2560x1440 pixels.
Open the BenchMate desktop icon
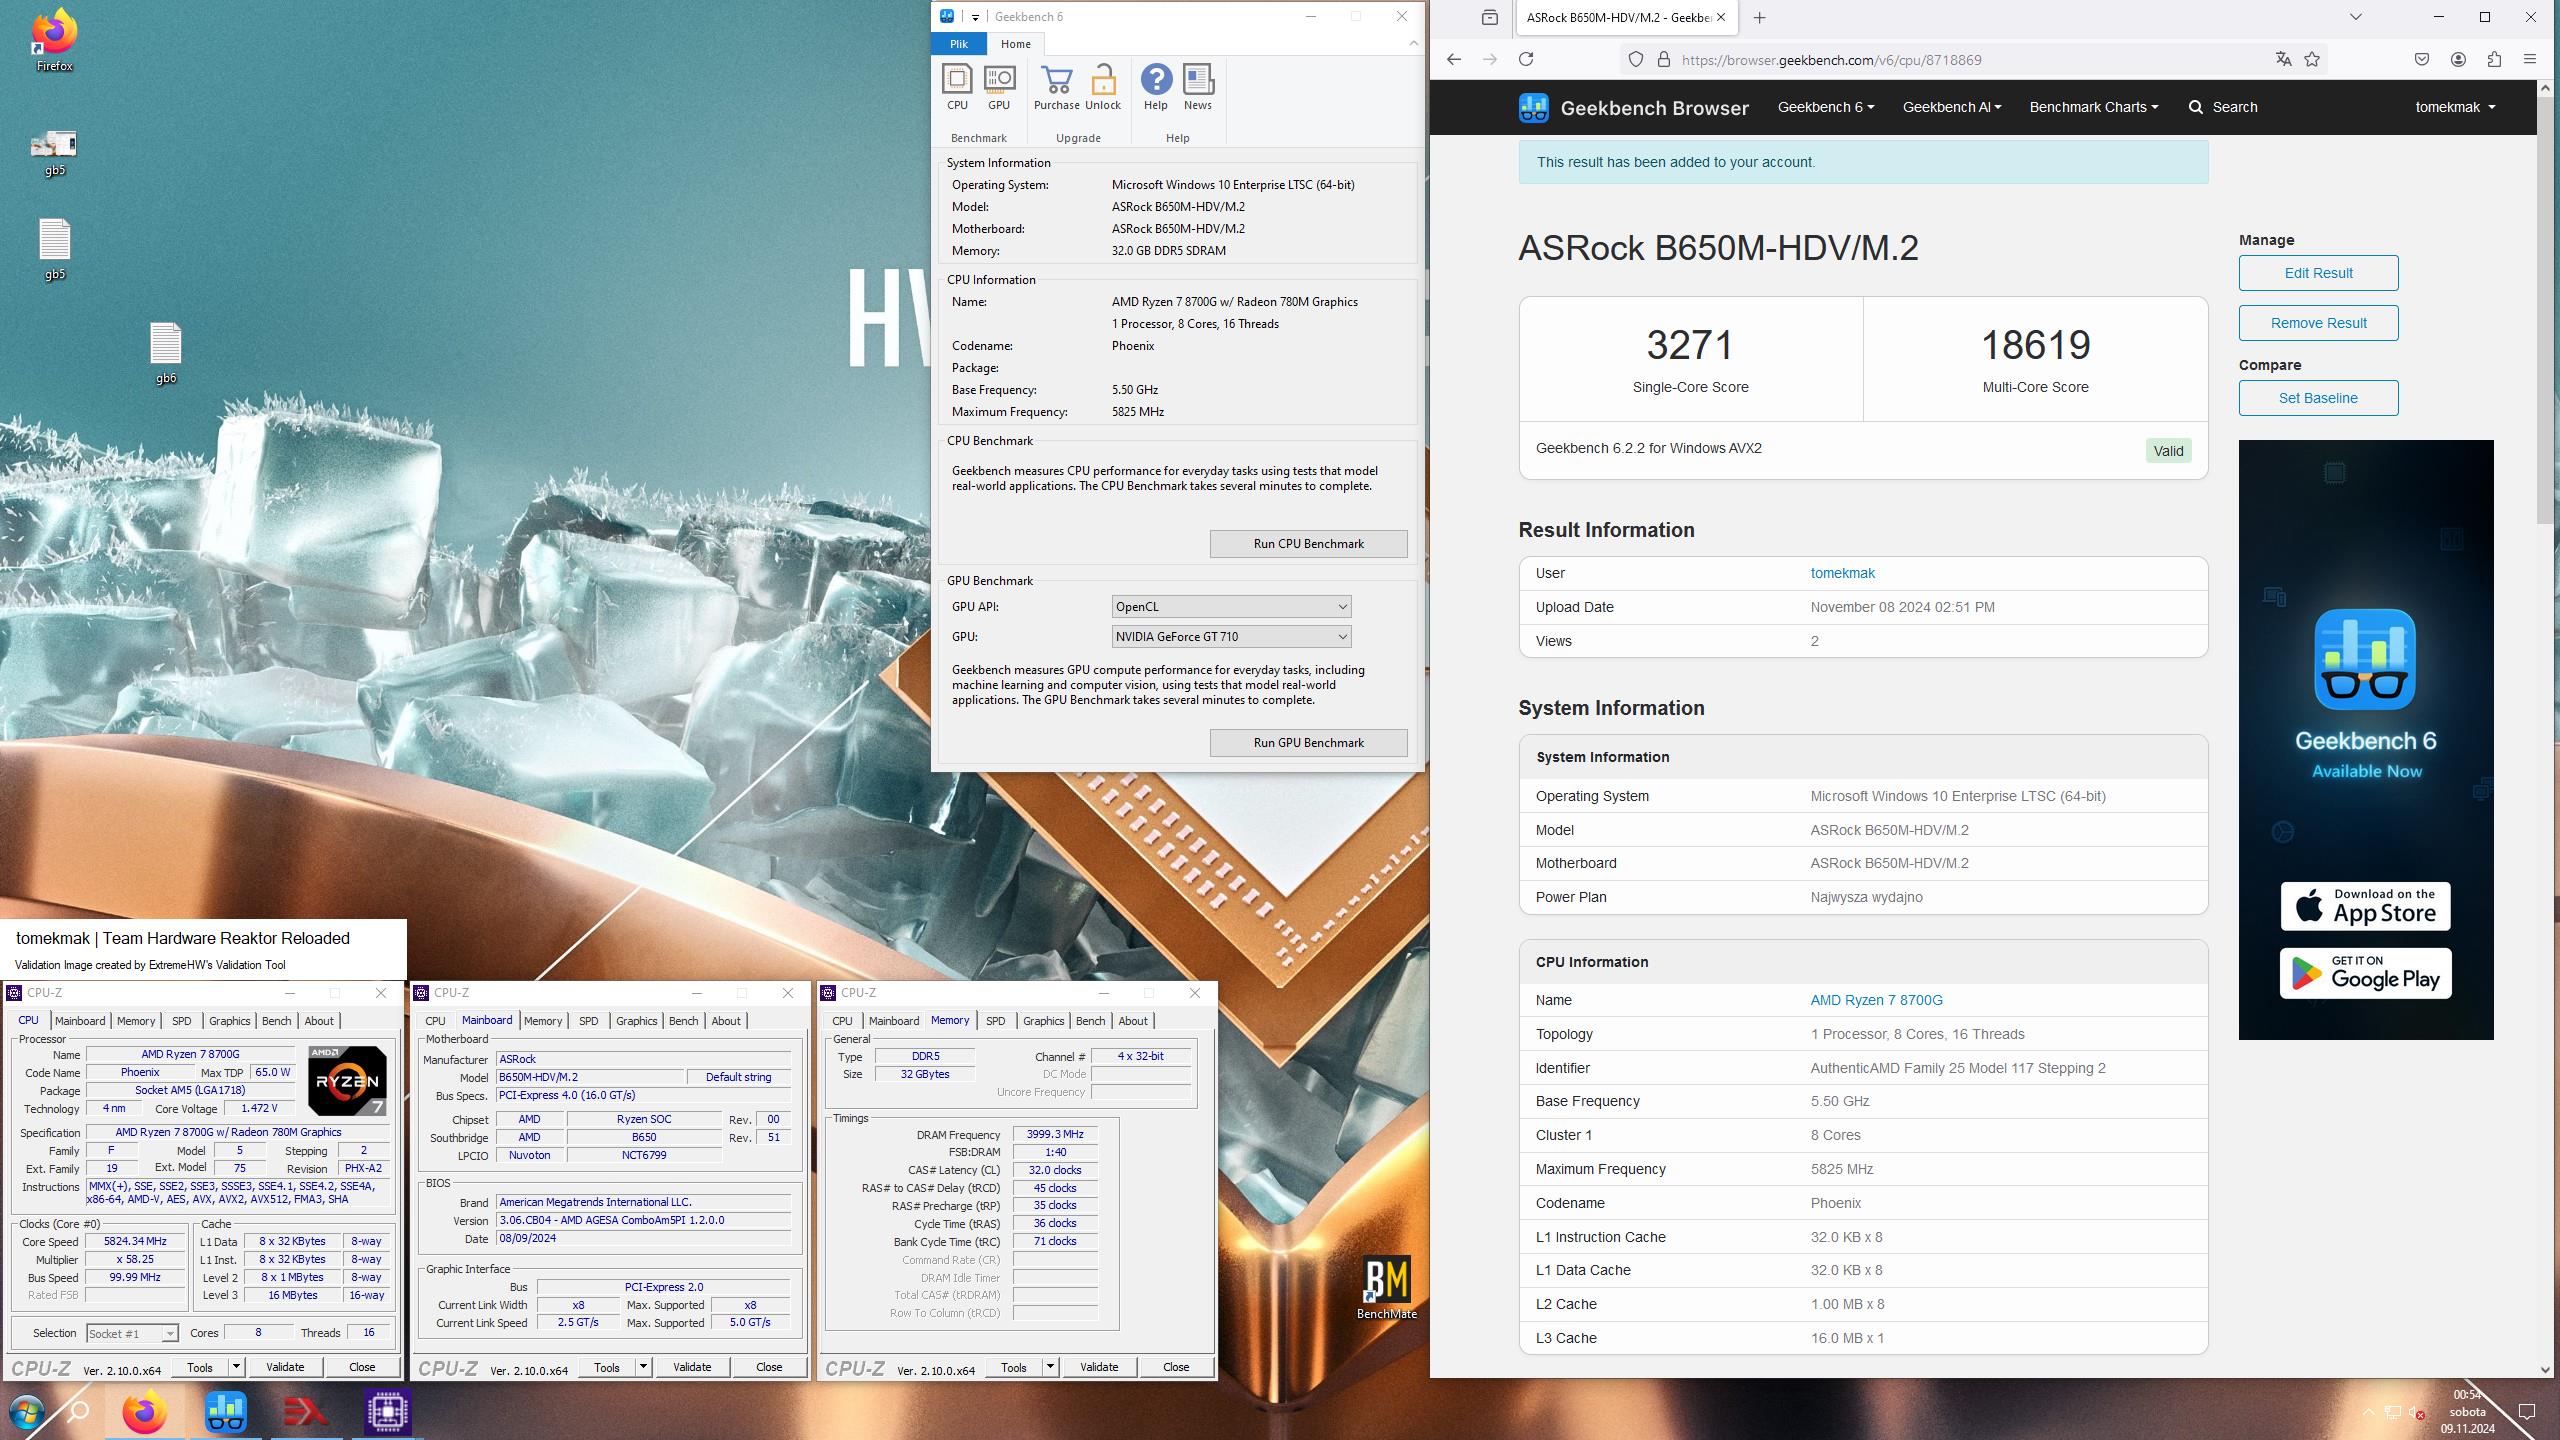coord(1386,1288)
